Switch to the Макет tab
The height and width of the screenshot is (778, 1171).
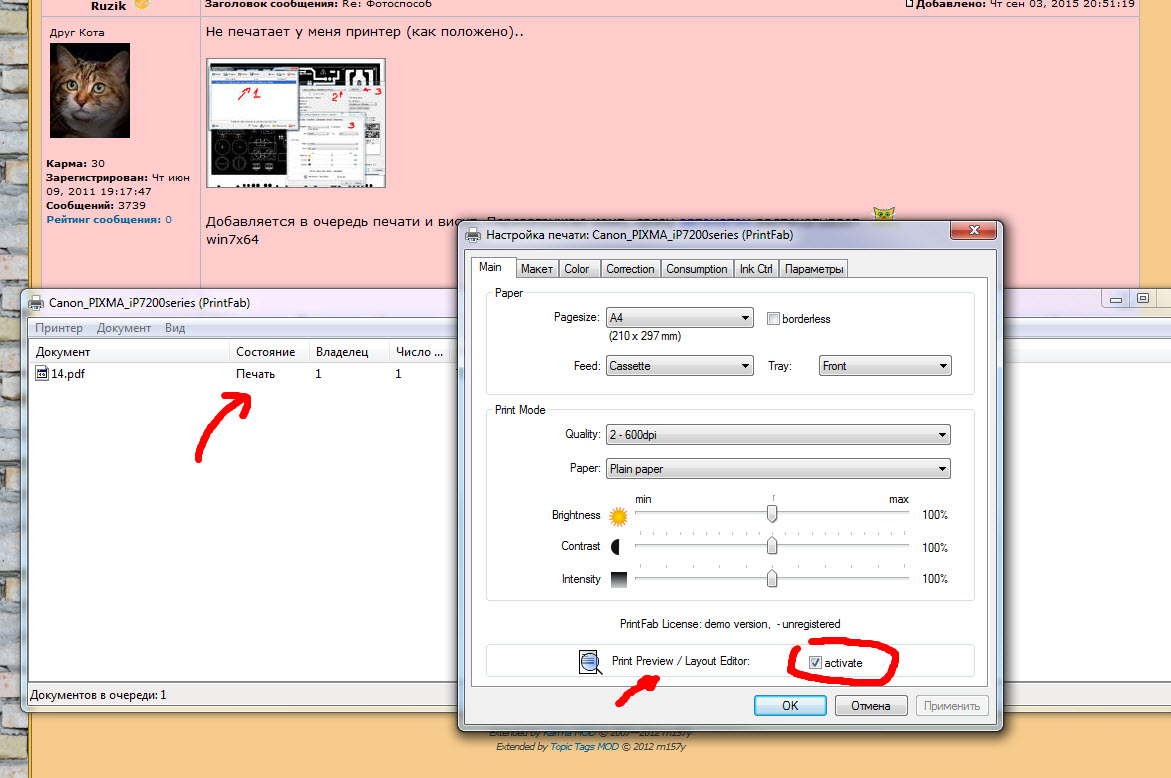[536, 269]
